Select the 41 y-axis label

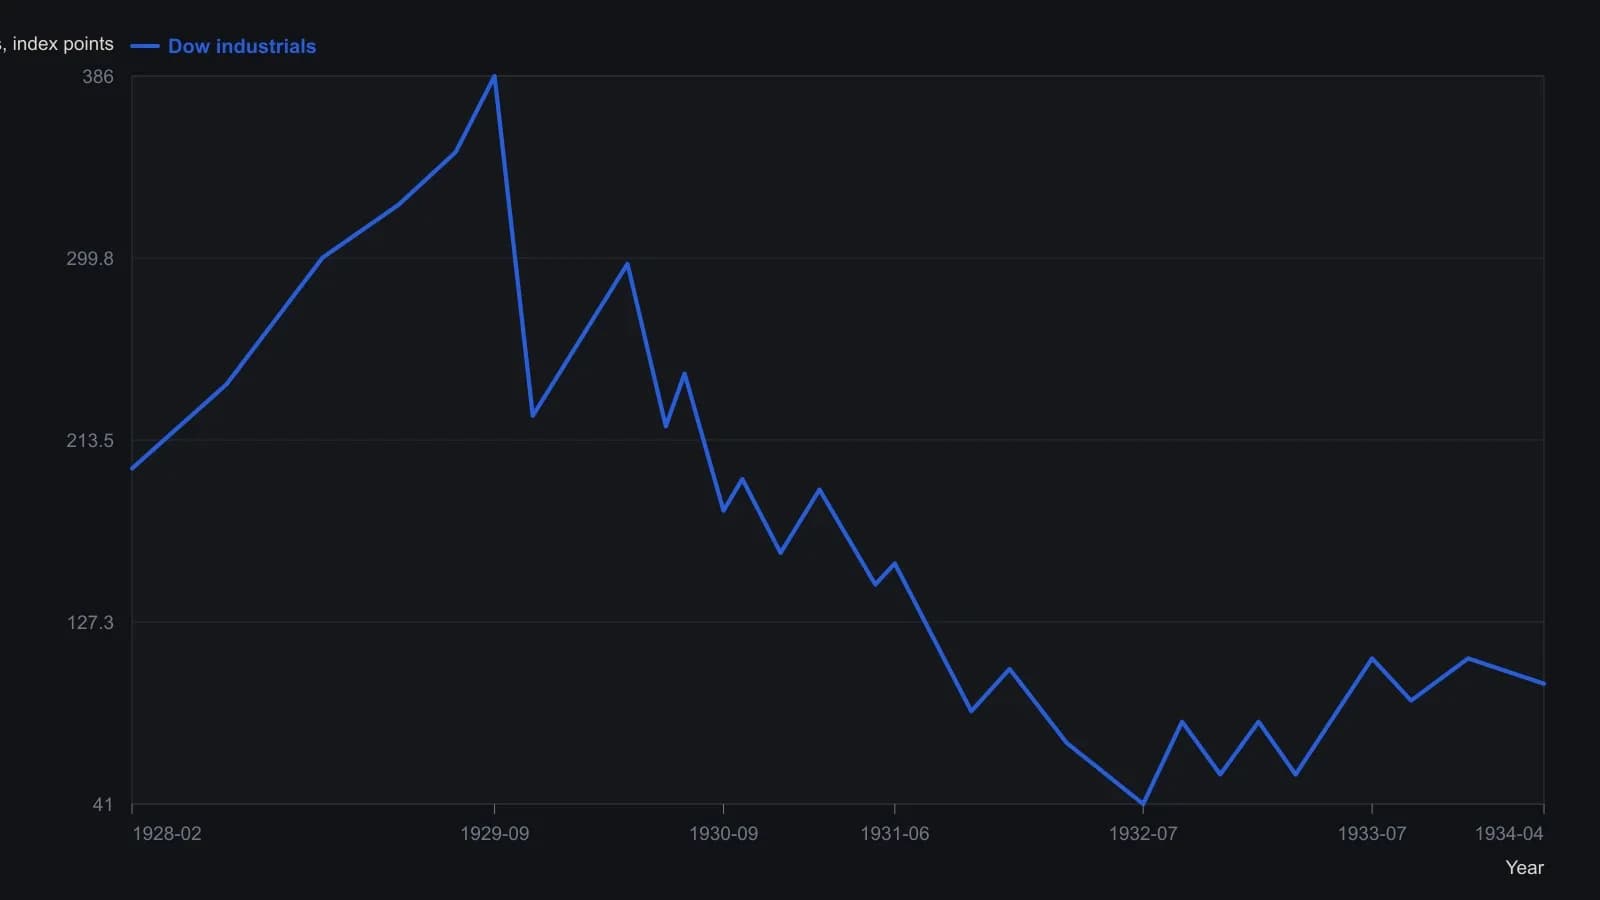point(103,805)
